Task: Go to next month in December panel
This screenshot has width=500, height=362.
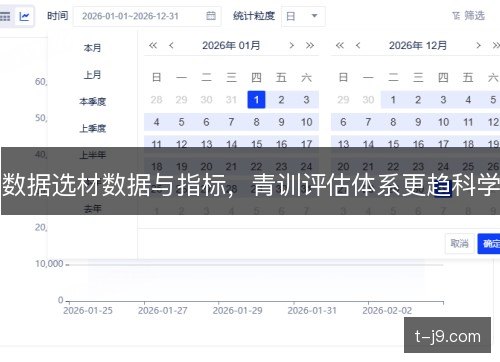Action: tap(478, 45)
